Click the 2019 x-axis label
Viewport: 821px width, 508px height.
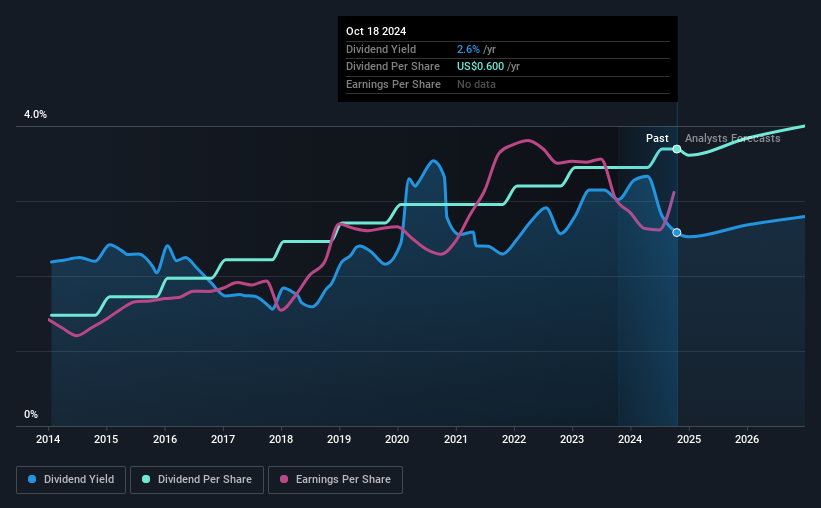coord(339,439)
